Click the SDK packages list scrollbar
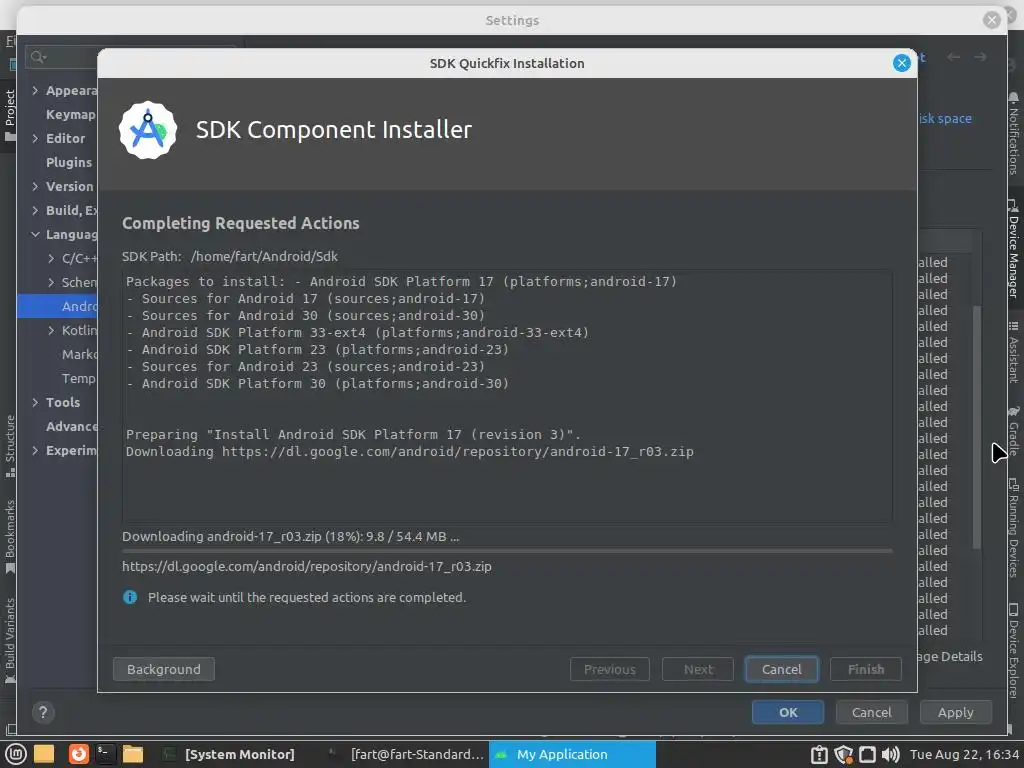Image resolution: width=1024 pixels, height=768 pixels. point(977,428)
